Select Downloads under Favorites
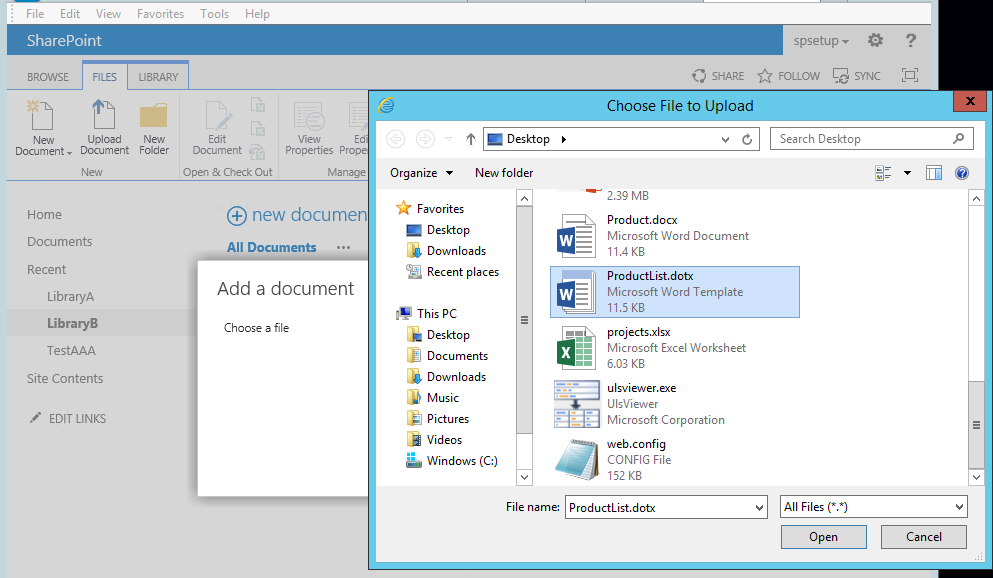This screenshot has width=993, height=578. 446,251
